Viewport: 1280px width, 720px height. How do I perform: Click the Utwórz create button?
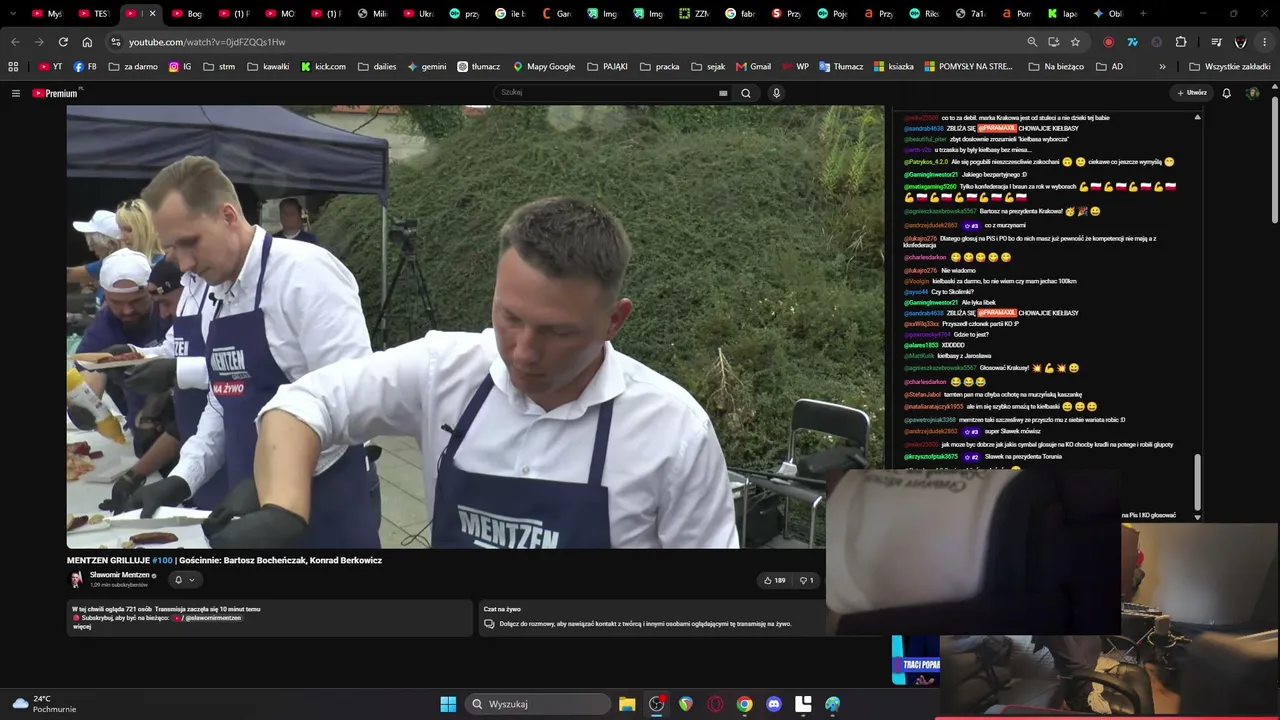(x=1191, y=93)
